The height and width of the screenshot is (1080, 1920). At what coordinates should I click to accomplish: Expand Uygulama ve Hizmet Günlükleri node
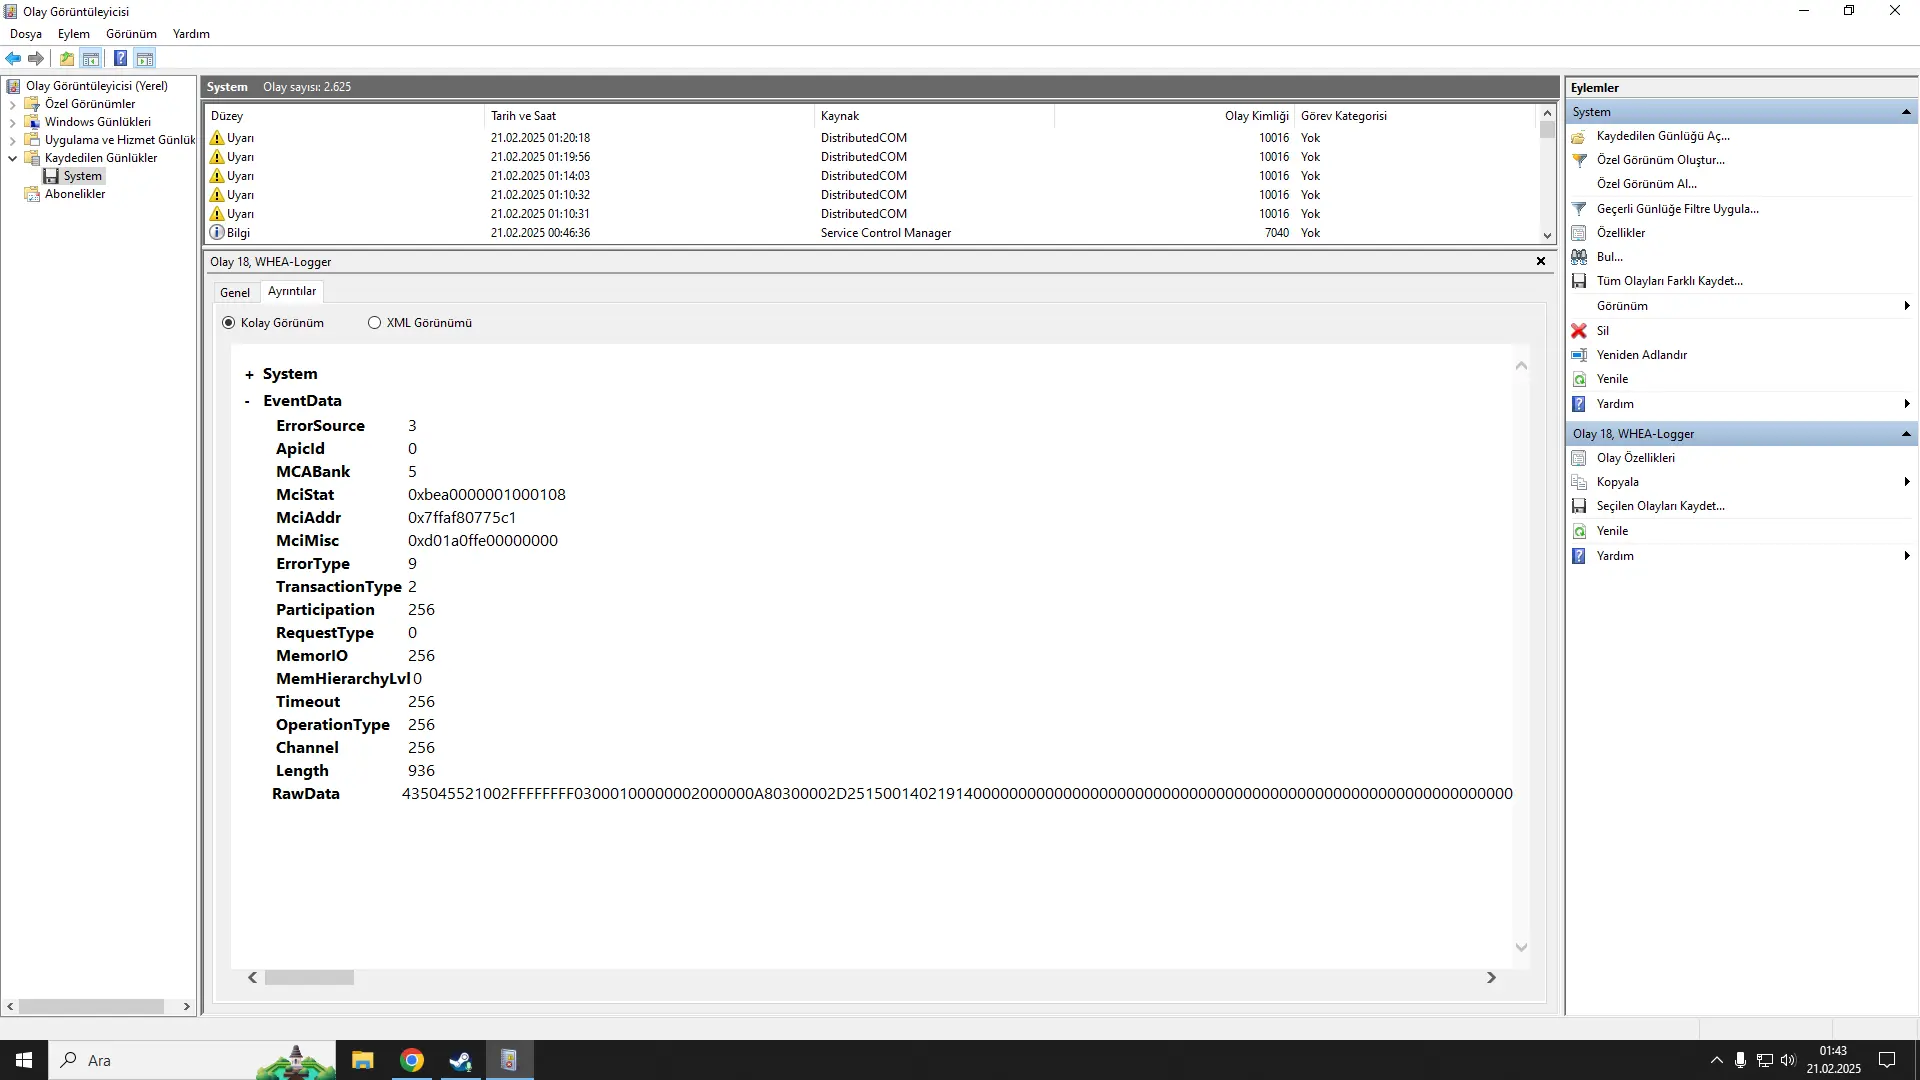click(13, 140)
